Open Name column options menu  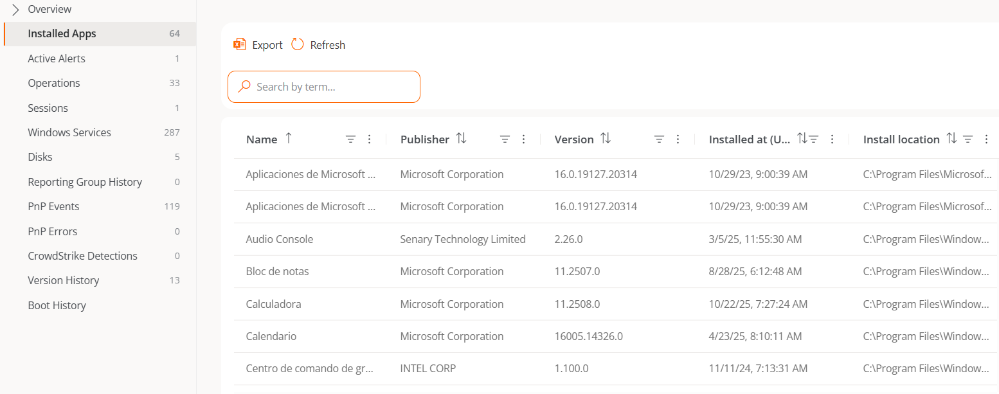pyautogui.click(x=369, y=139)
